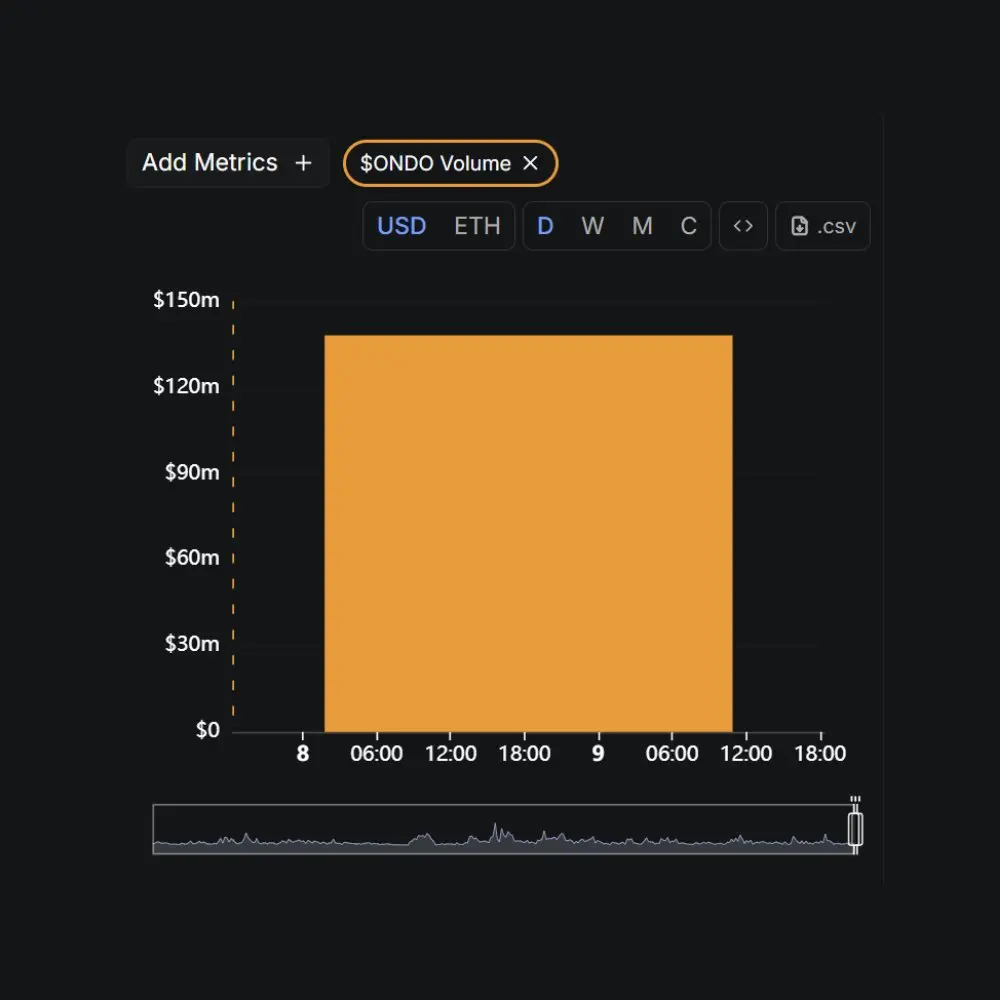Download chart data as .csv
Screen dimensions: 1000x1000
point(823,226)
